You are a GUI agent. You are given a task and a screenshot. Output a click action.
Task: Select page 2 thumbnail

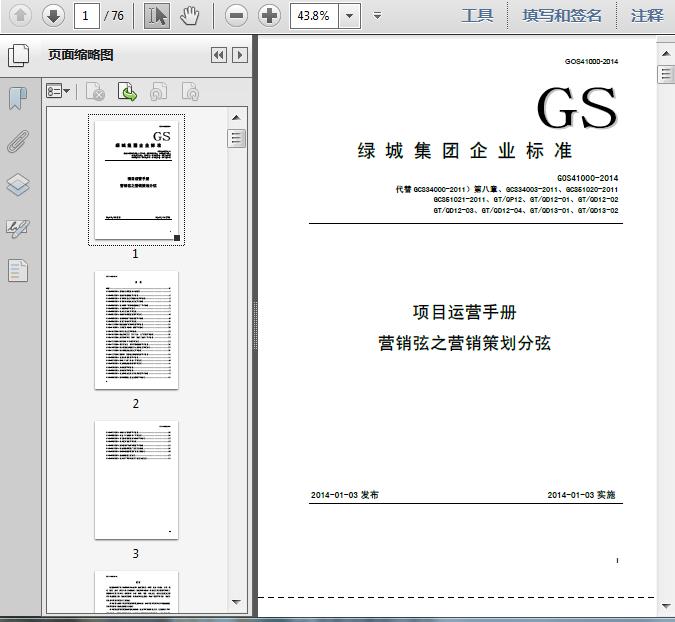(x=136, y=330)
